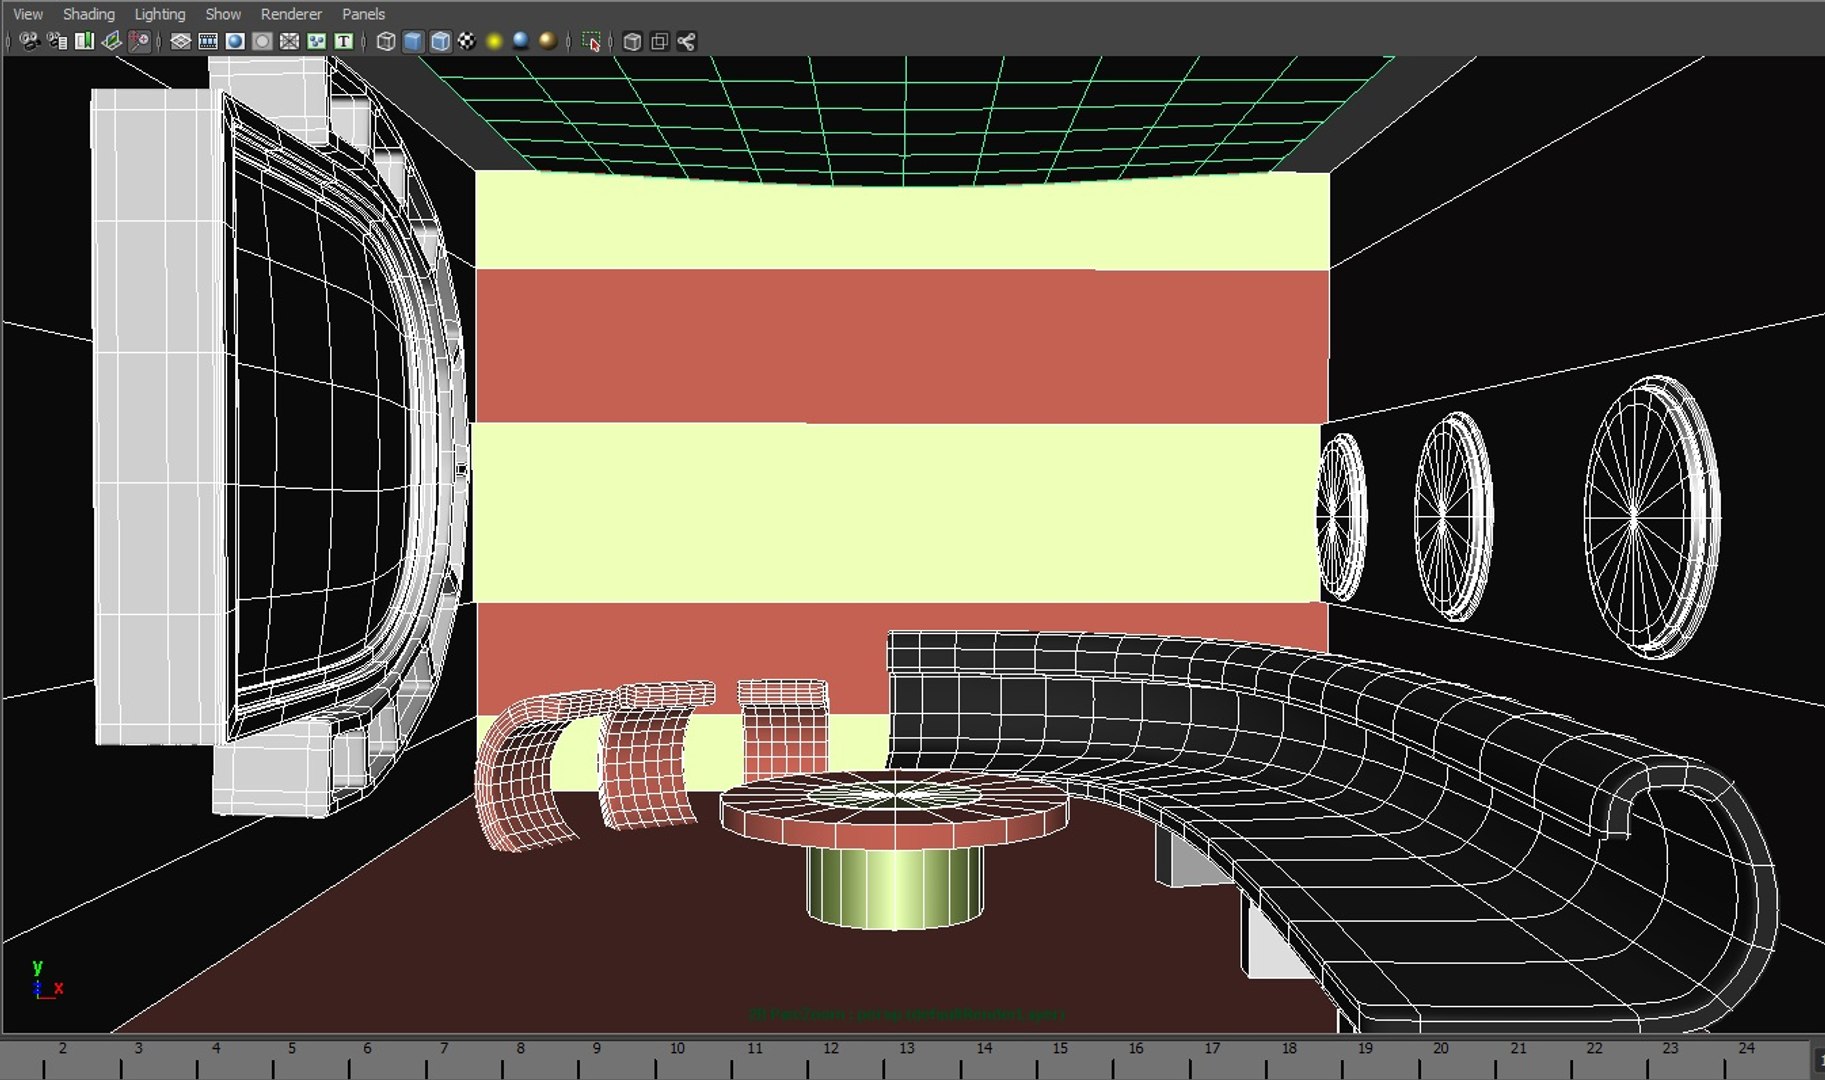Toggle use all lights yellow sphere

click(x=494, y=41)
